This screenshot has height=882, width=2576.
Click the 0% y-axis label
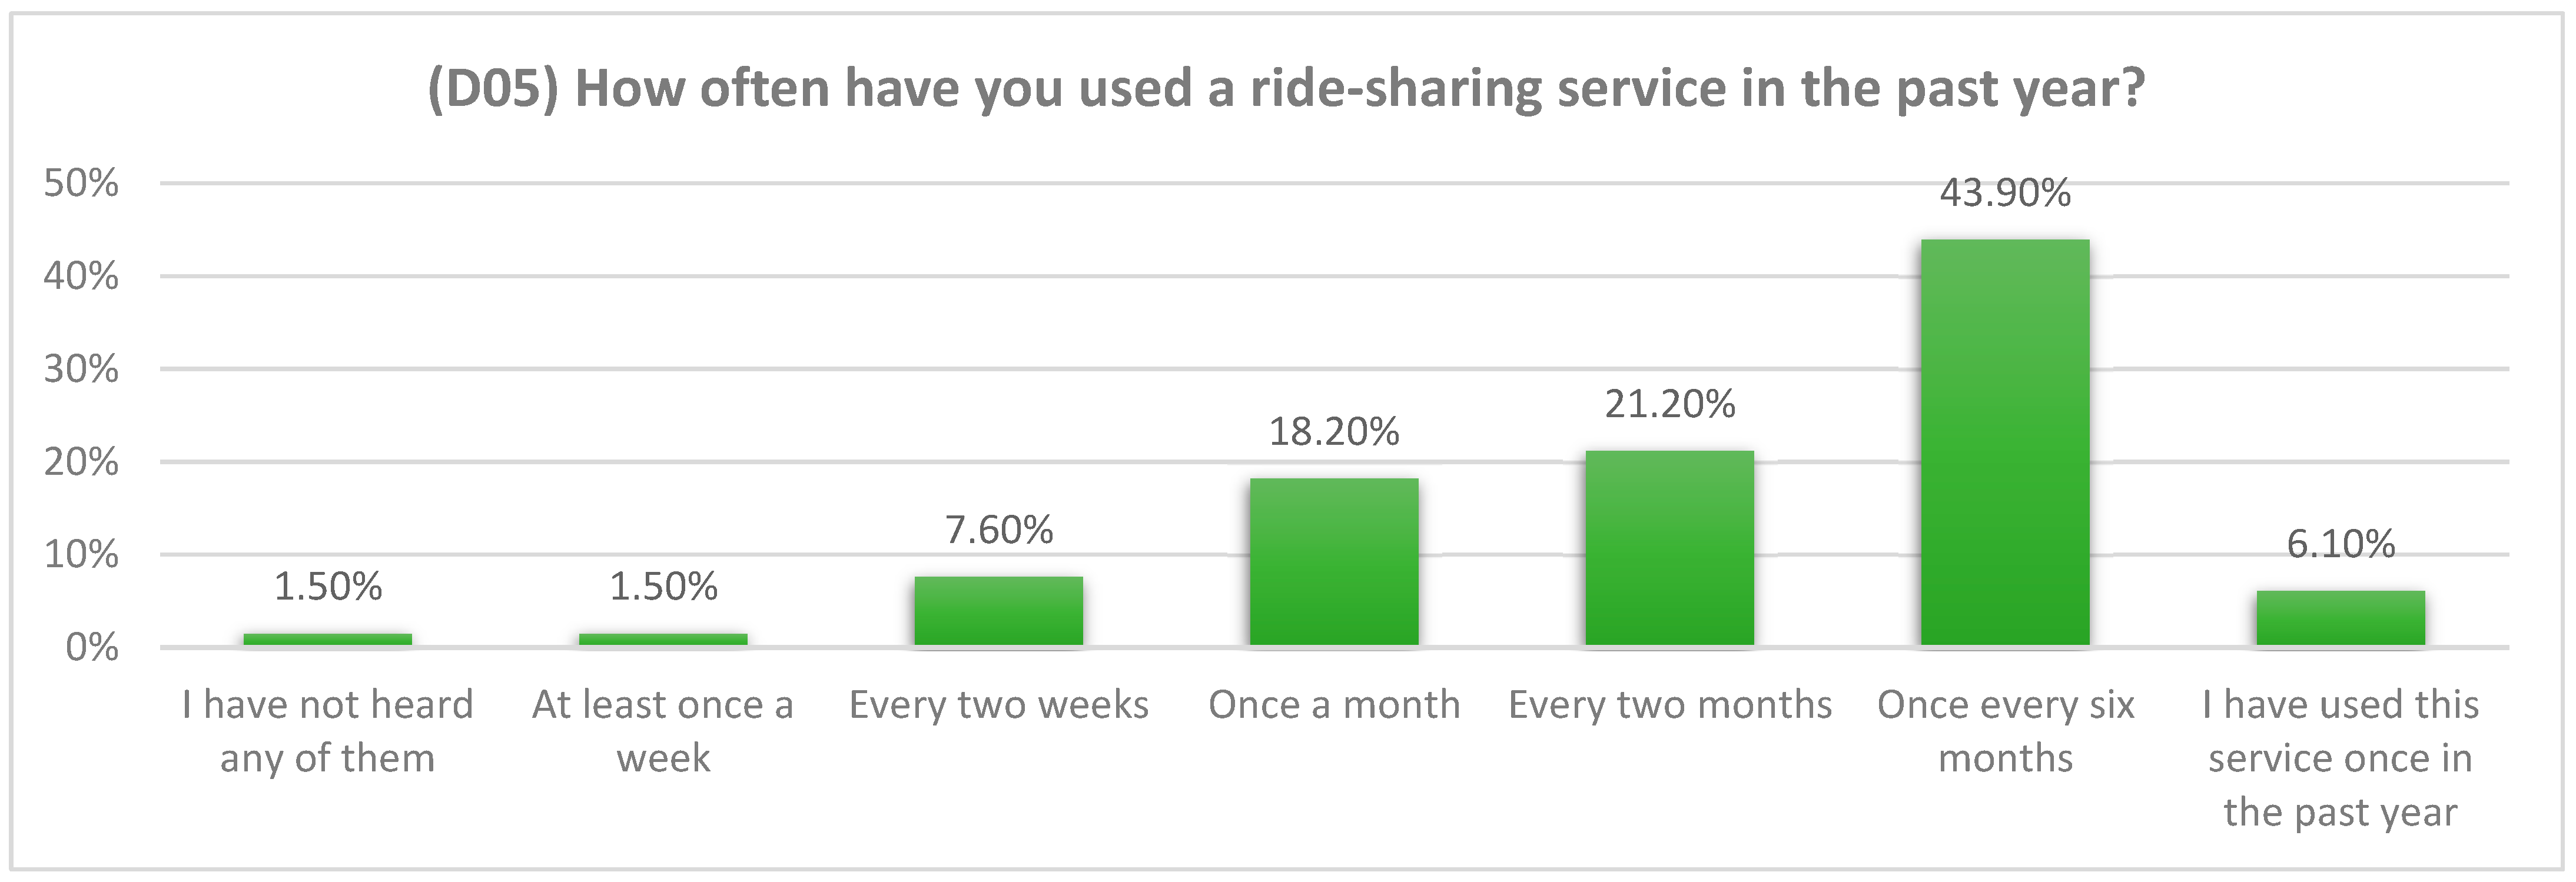(x=91, y=648)
